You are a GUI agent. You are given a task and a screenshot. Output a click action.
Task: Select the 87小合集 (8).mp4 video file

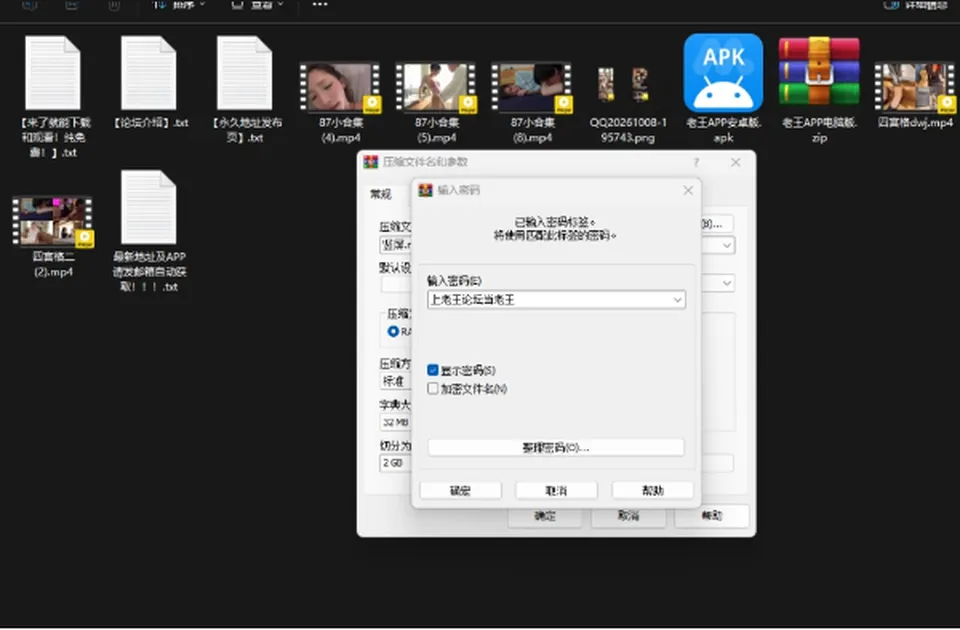[531, 88]
